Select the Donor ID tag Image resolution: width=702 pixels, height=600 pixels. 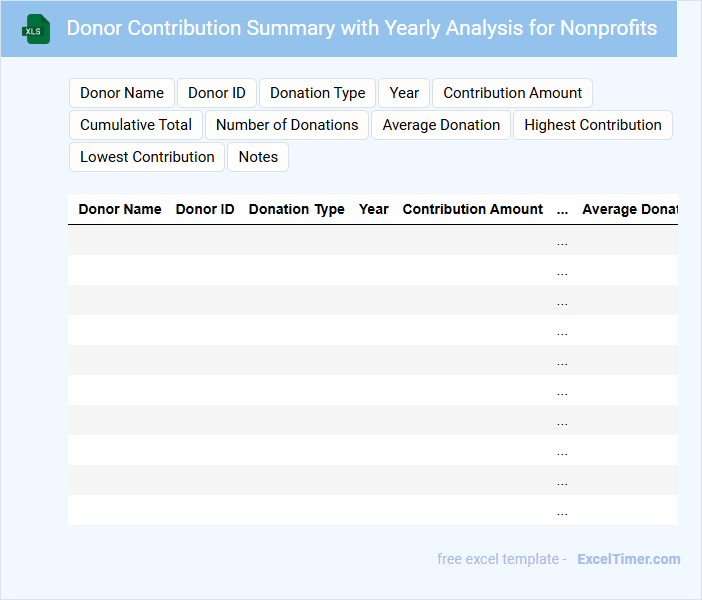click(x=217, y=93)
